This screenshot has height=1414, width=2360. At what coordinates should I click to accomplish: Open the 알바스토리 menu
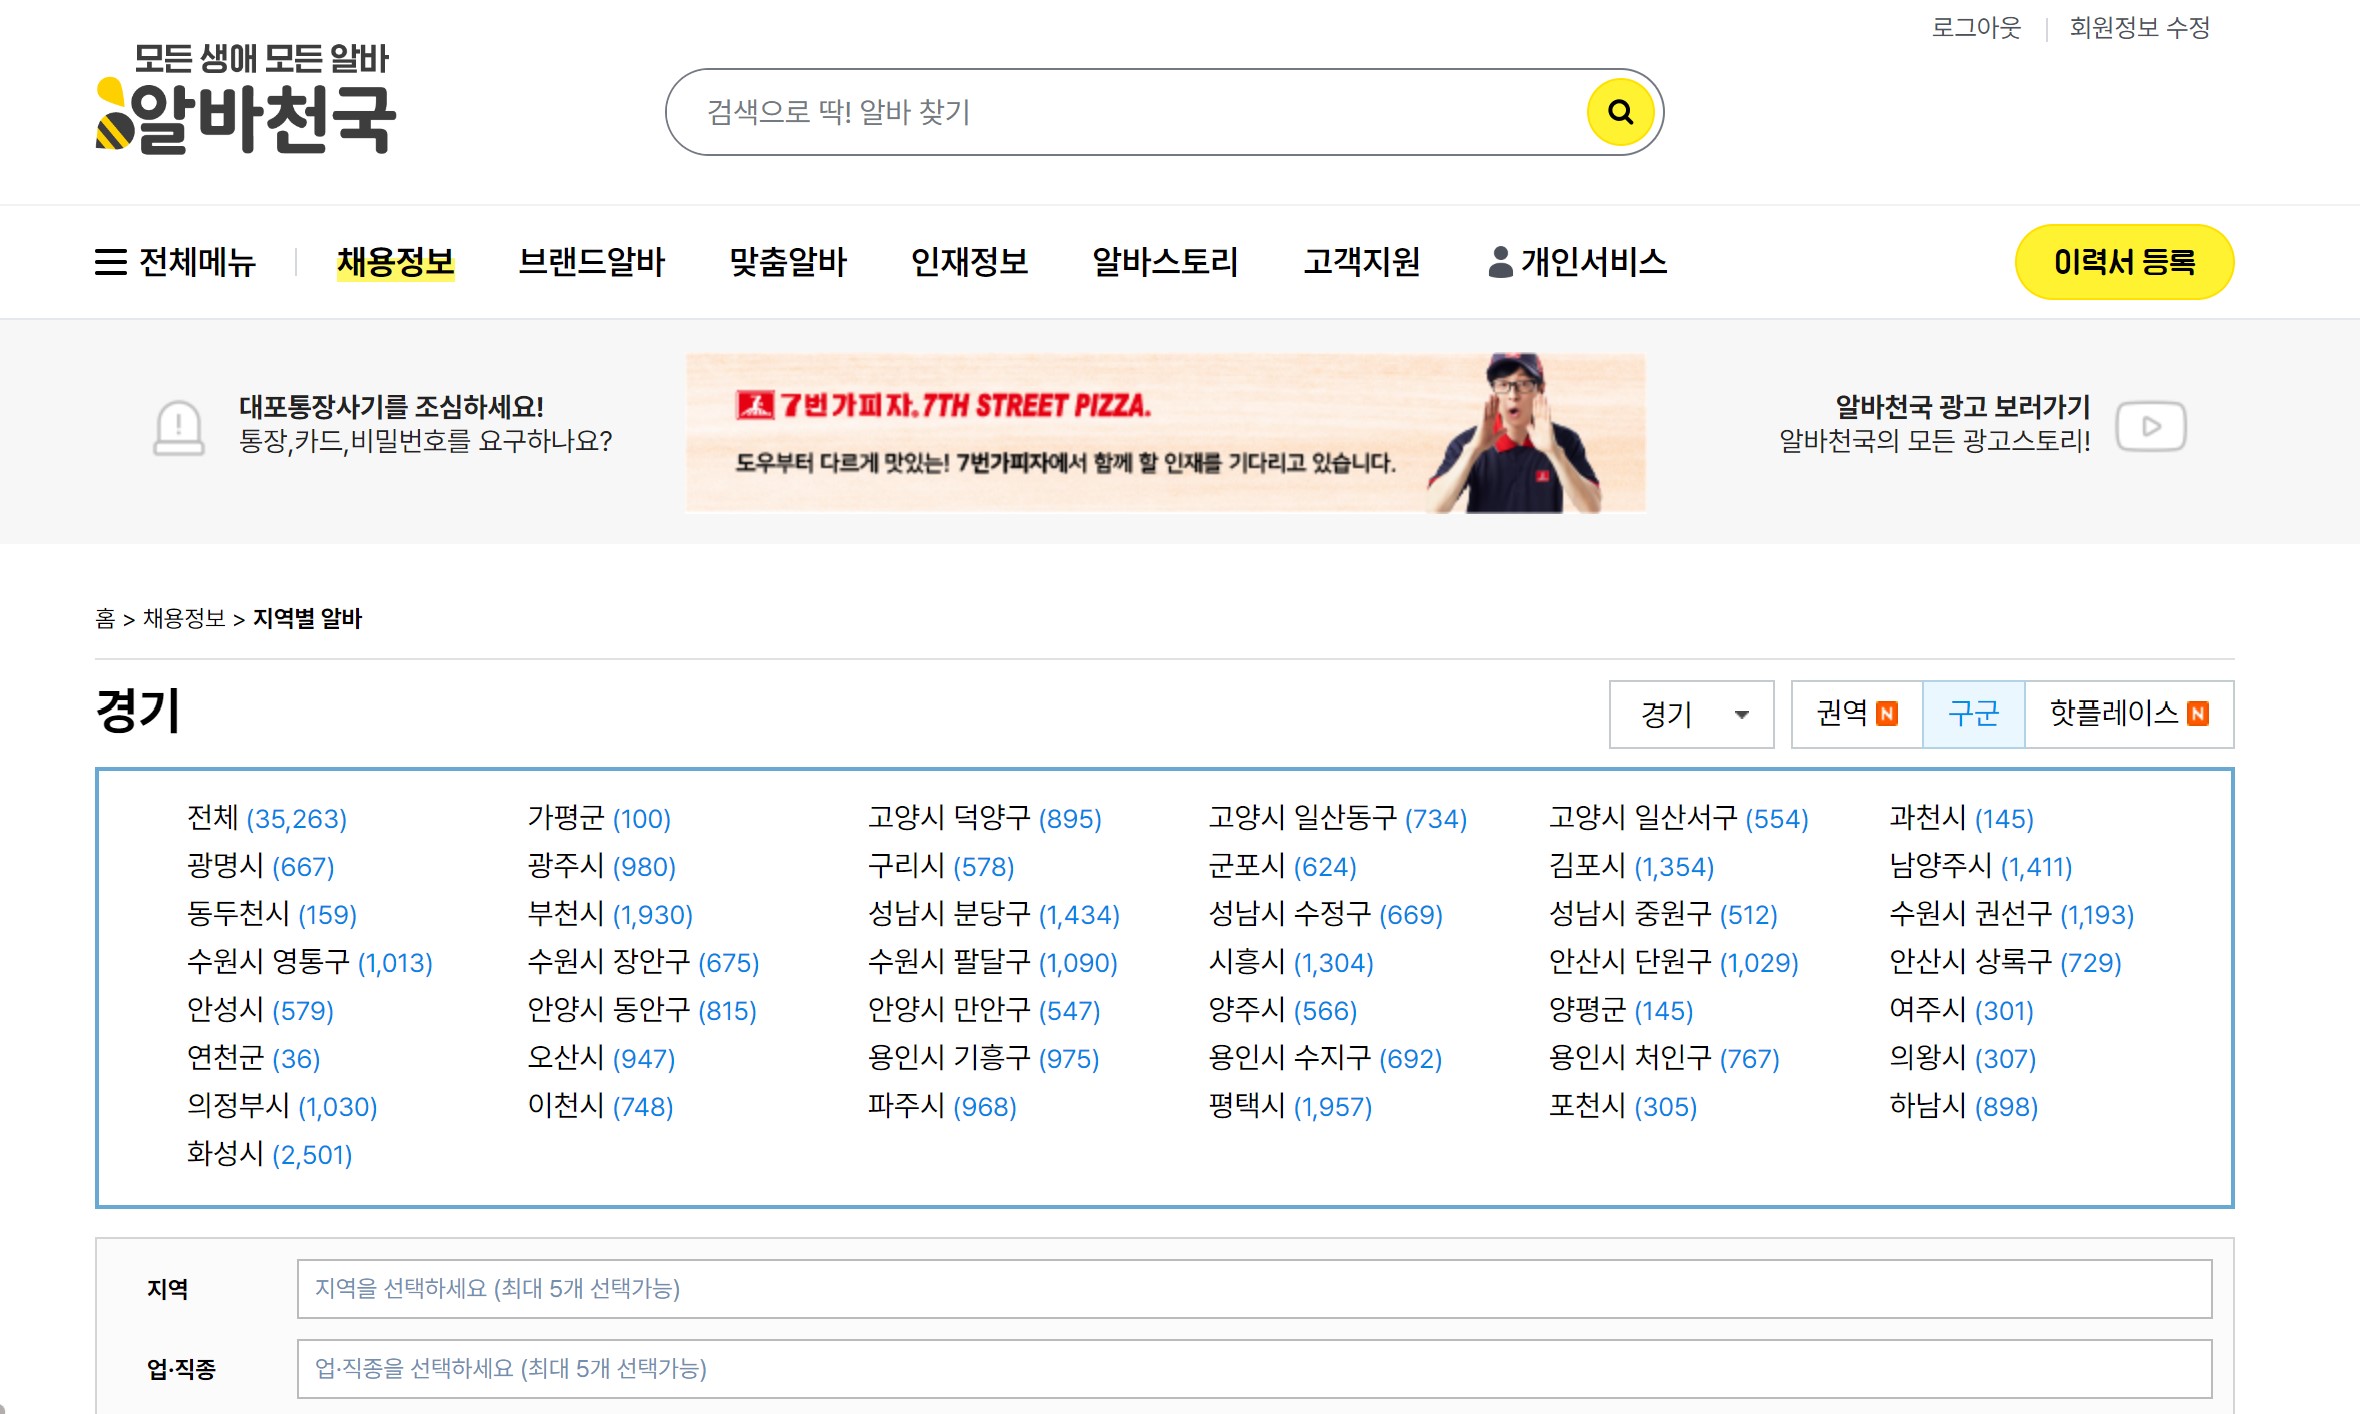tap(1165, 262)
